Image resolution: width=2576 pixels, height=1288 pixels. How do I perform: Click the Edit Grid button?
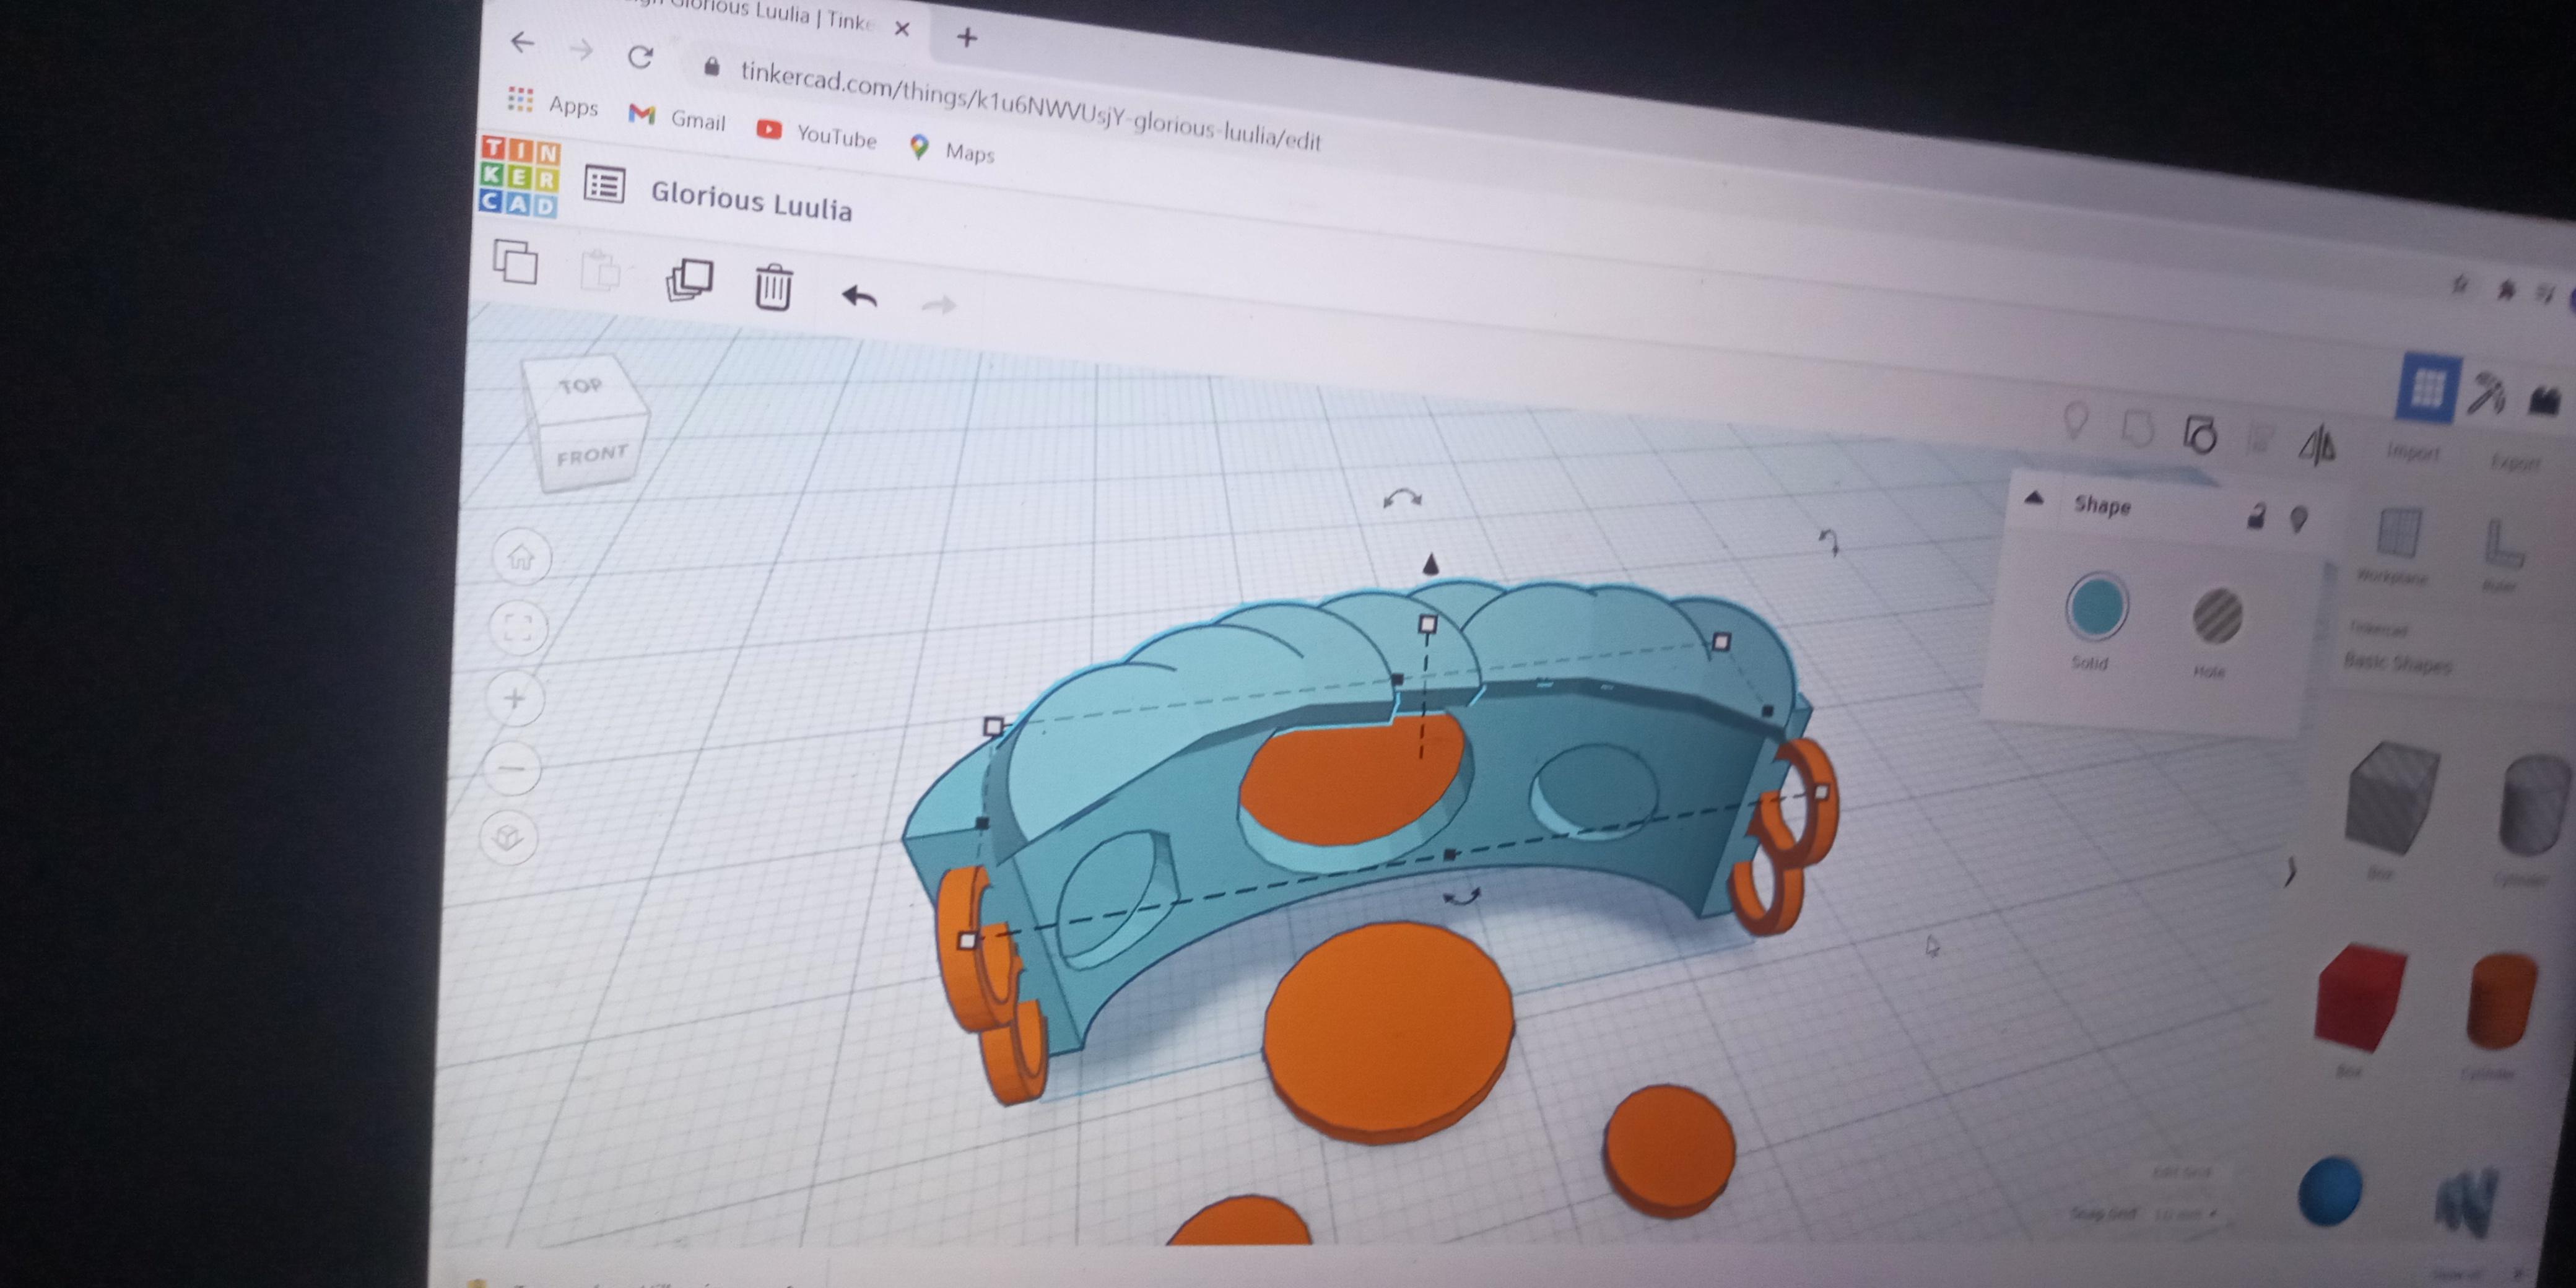click(2181, 1171)
